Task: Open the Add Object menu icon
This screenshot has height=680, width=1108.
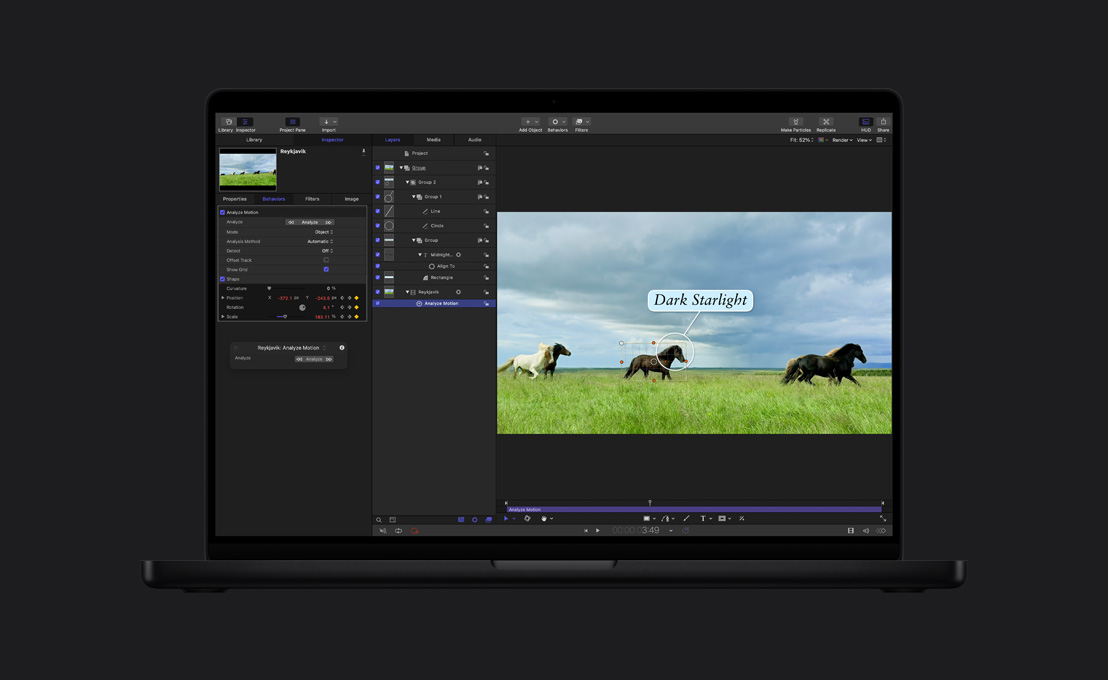Action: [x=528, y=122]
